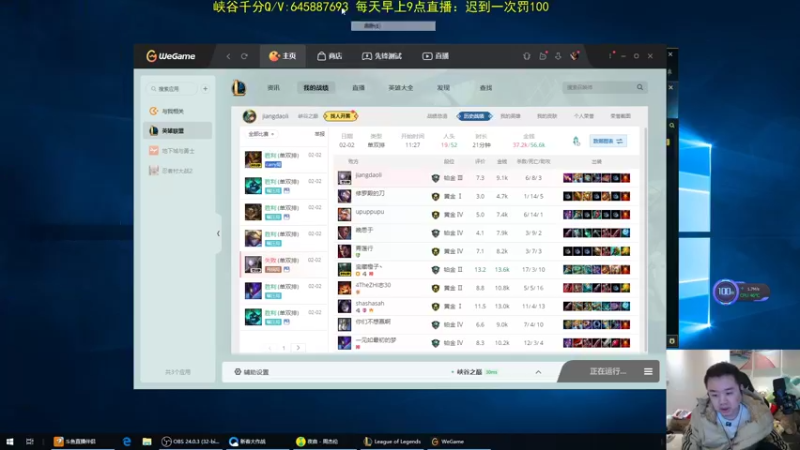
Task: Click item icons in jiangdaoli row
Action: [596, 178]
